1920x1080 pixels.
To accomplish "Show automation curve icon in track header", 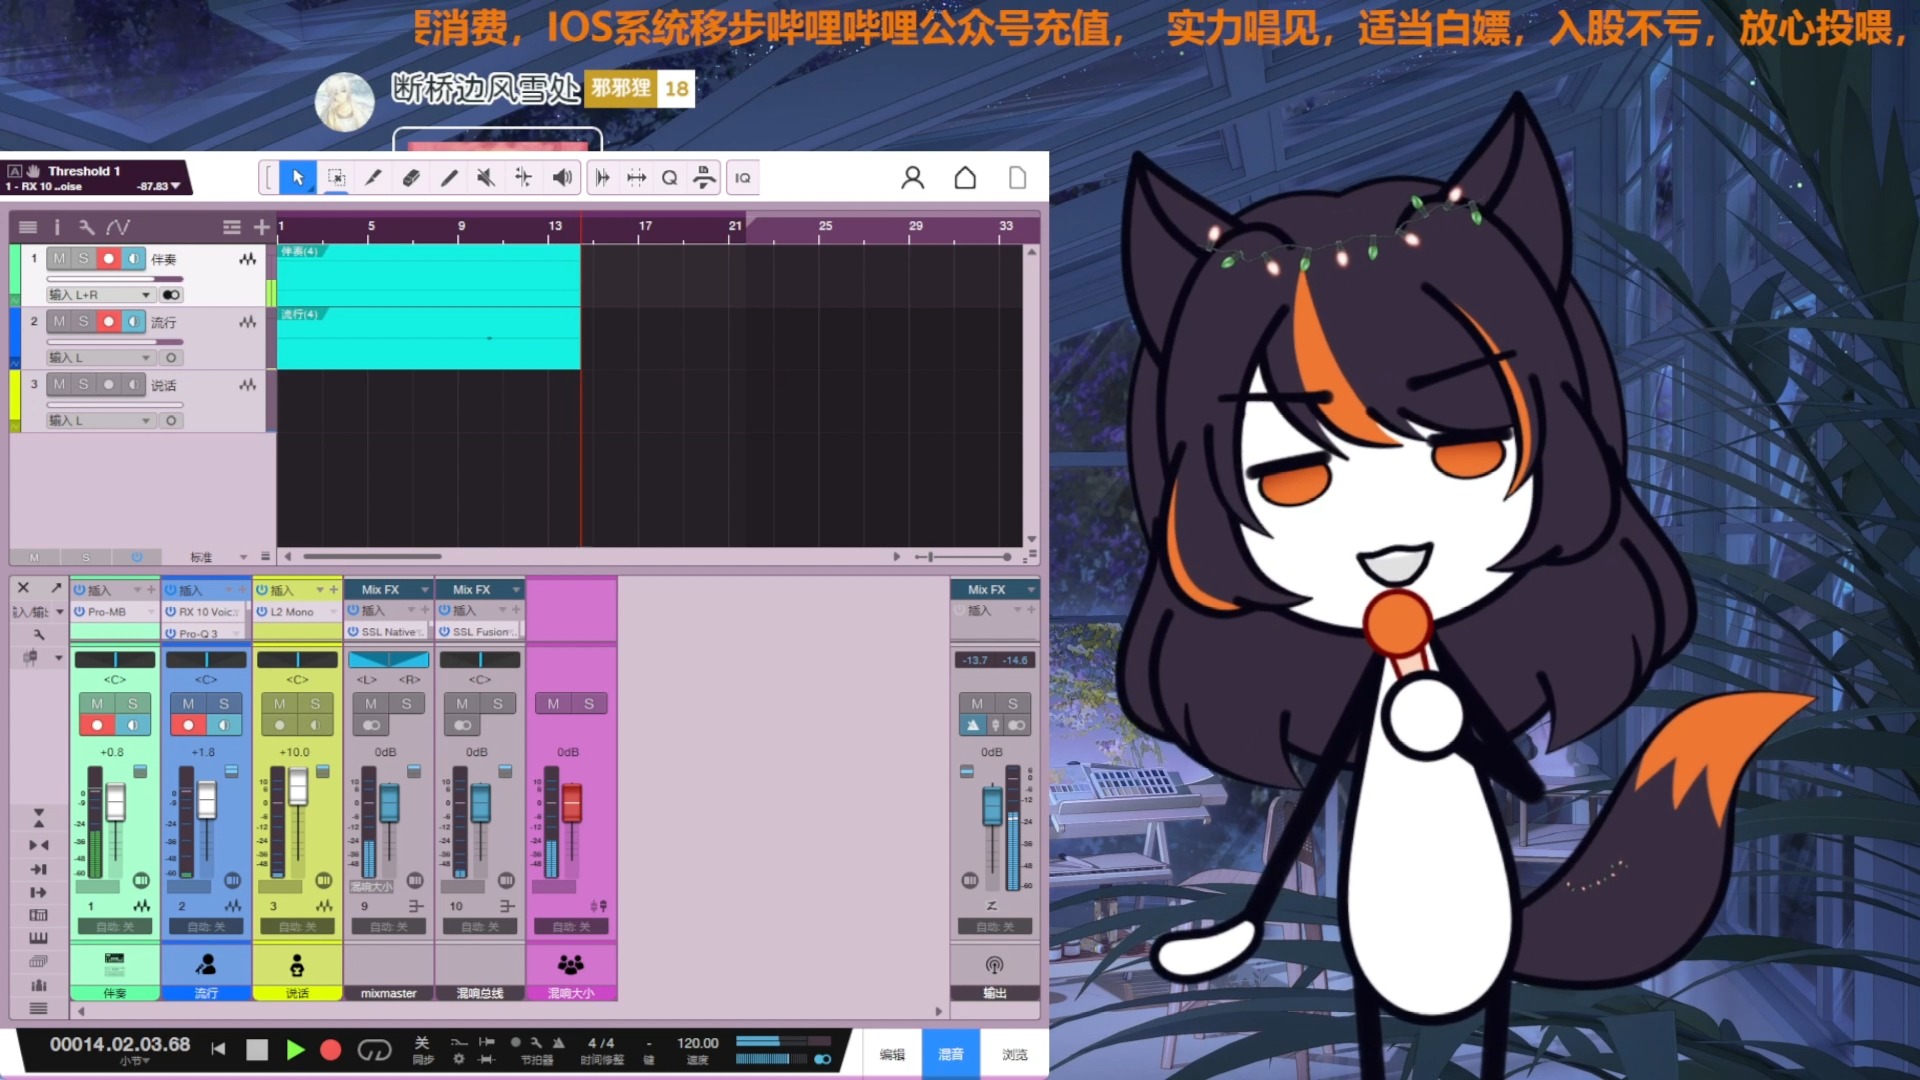I will click(x=118, y=227).
